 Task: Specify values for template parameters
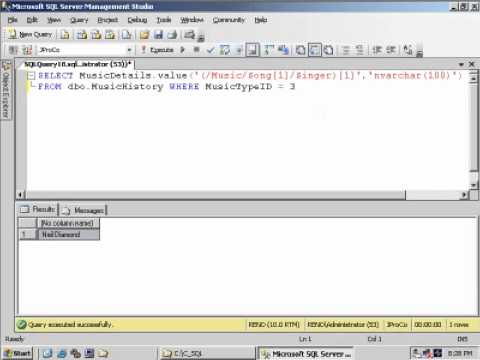(x=408, y=50)
